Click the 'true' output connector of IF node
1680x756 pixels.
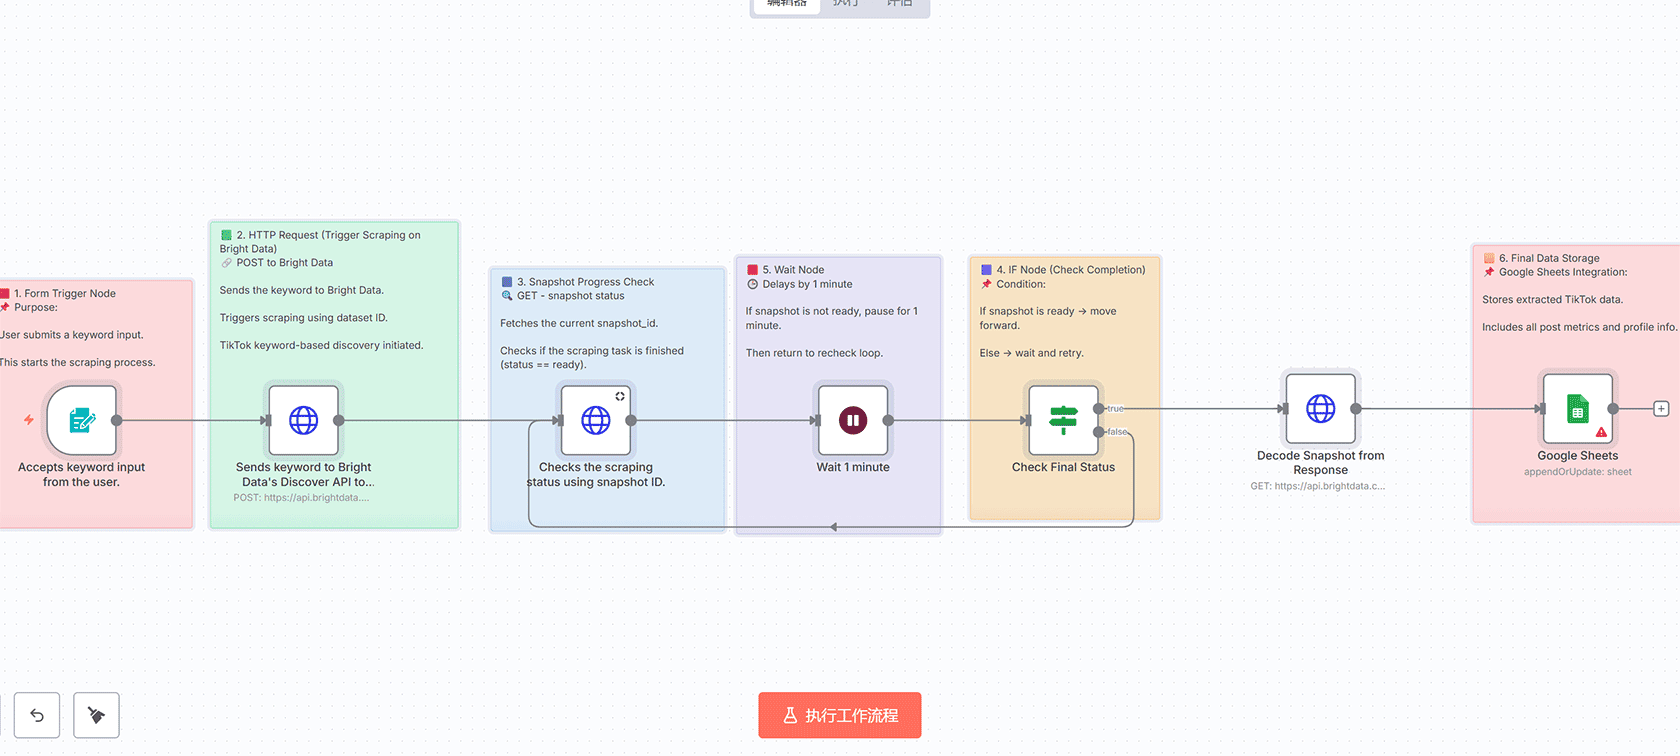coord(1099,409)
